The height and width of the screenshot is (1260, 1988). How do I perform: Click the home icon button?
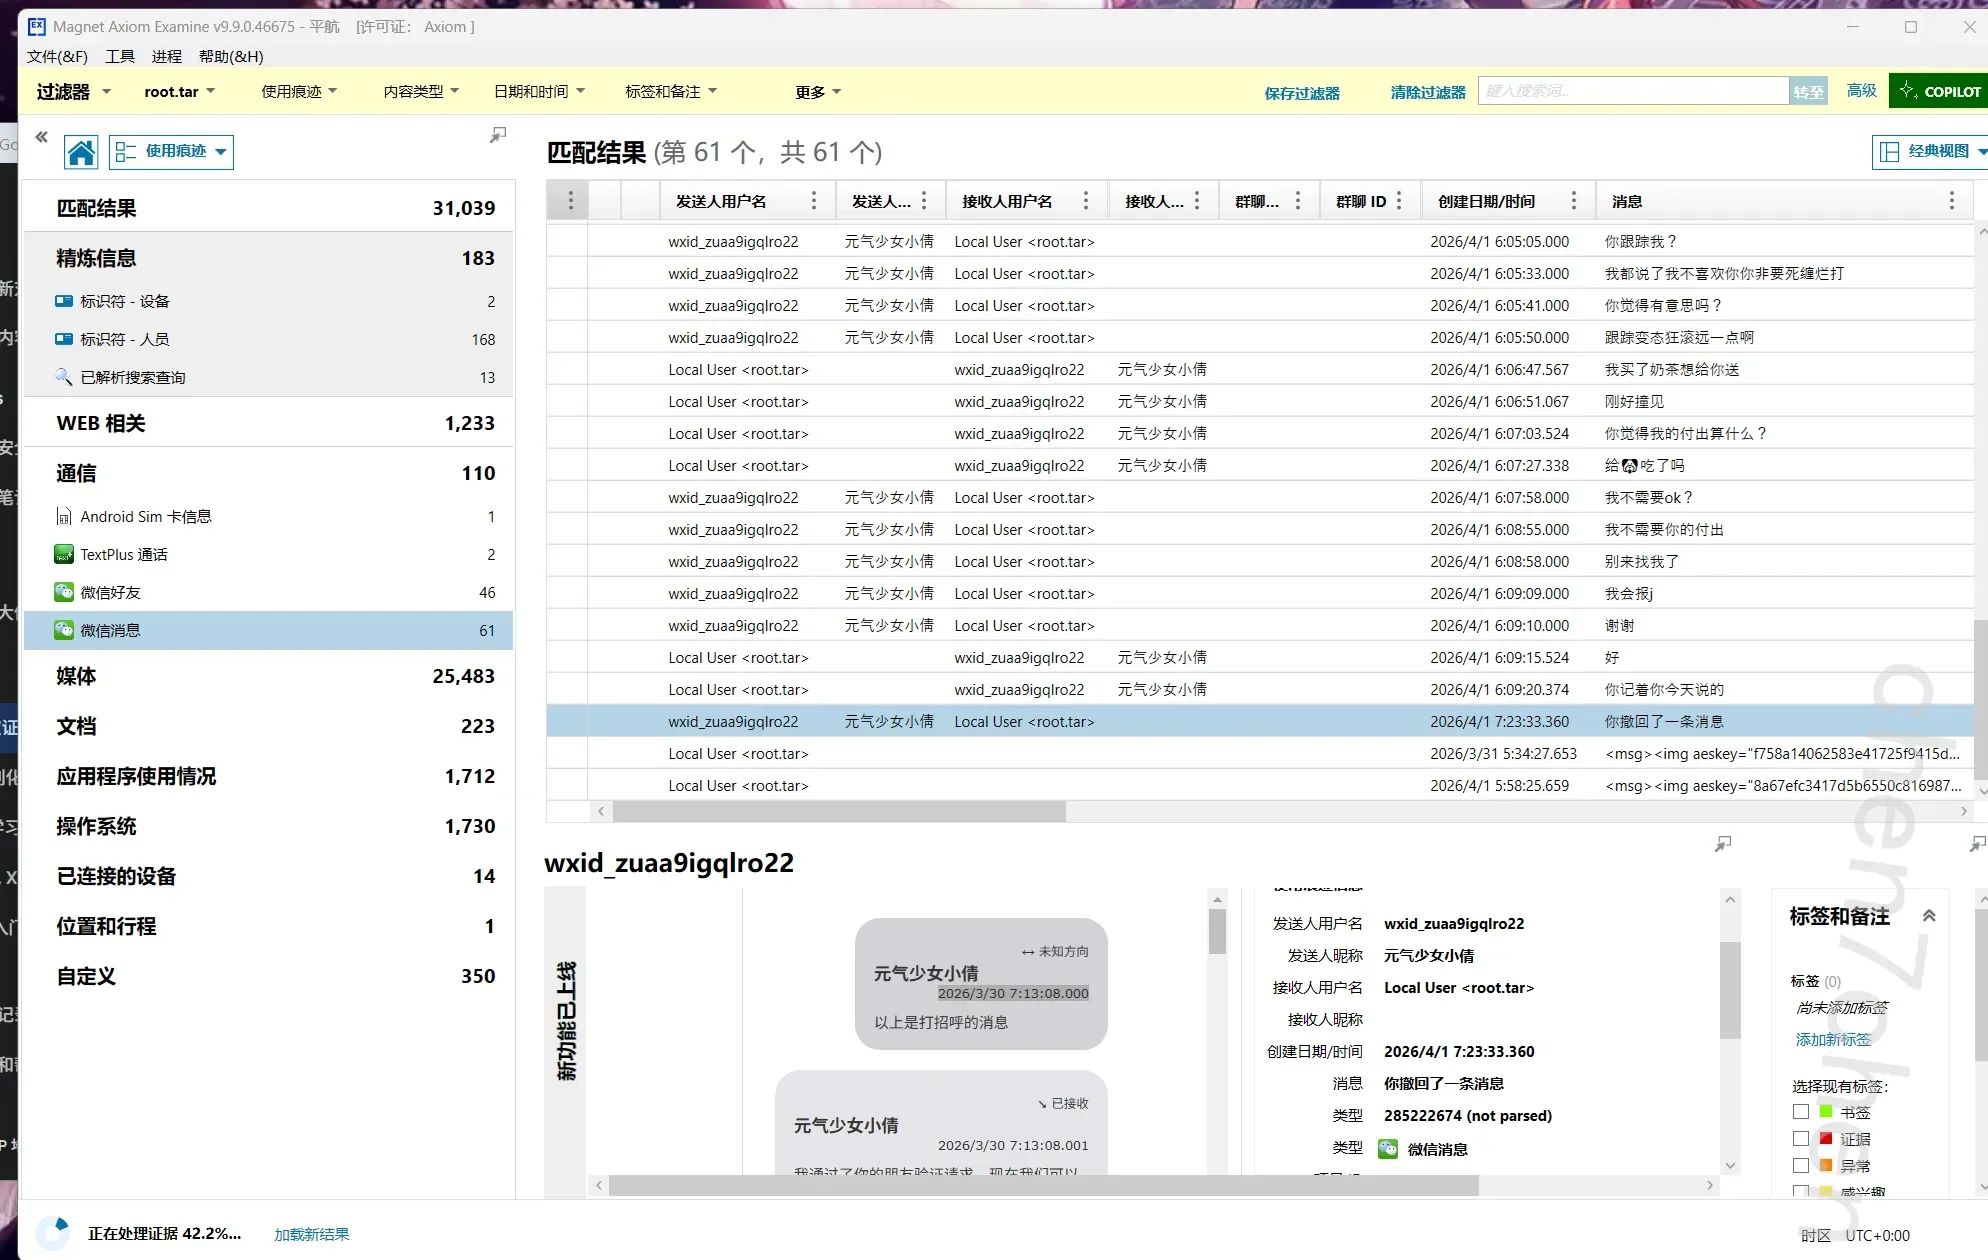81,152
